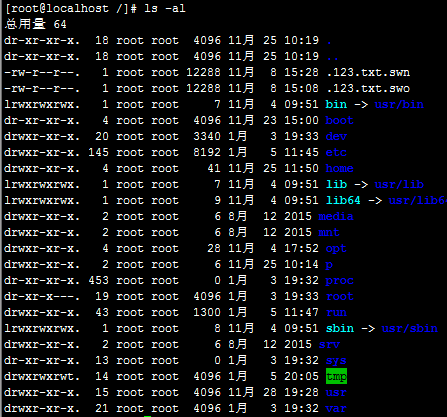Click year 2015 on srv row
447x417 pixels.
(298, 344)
